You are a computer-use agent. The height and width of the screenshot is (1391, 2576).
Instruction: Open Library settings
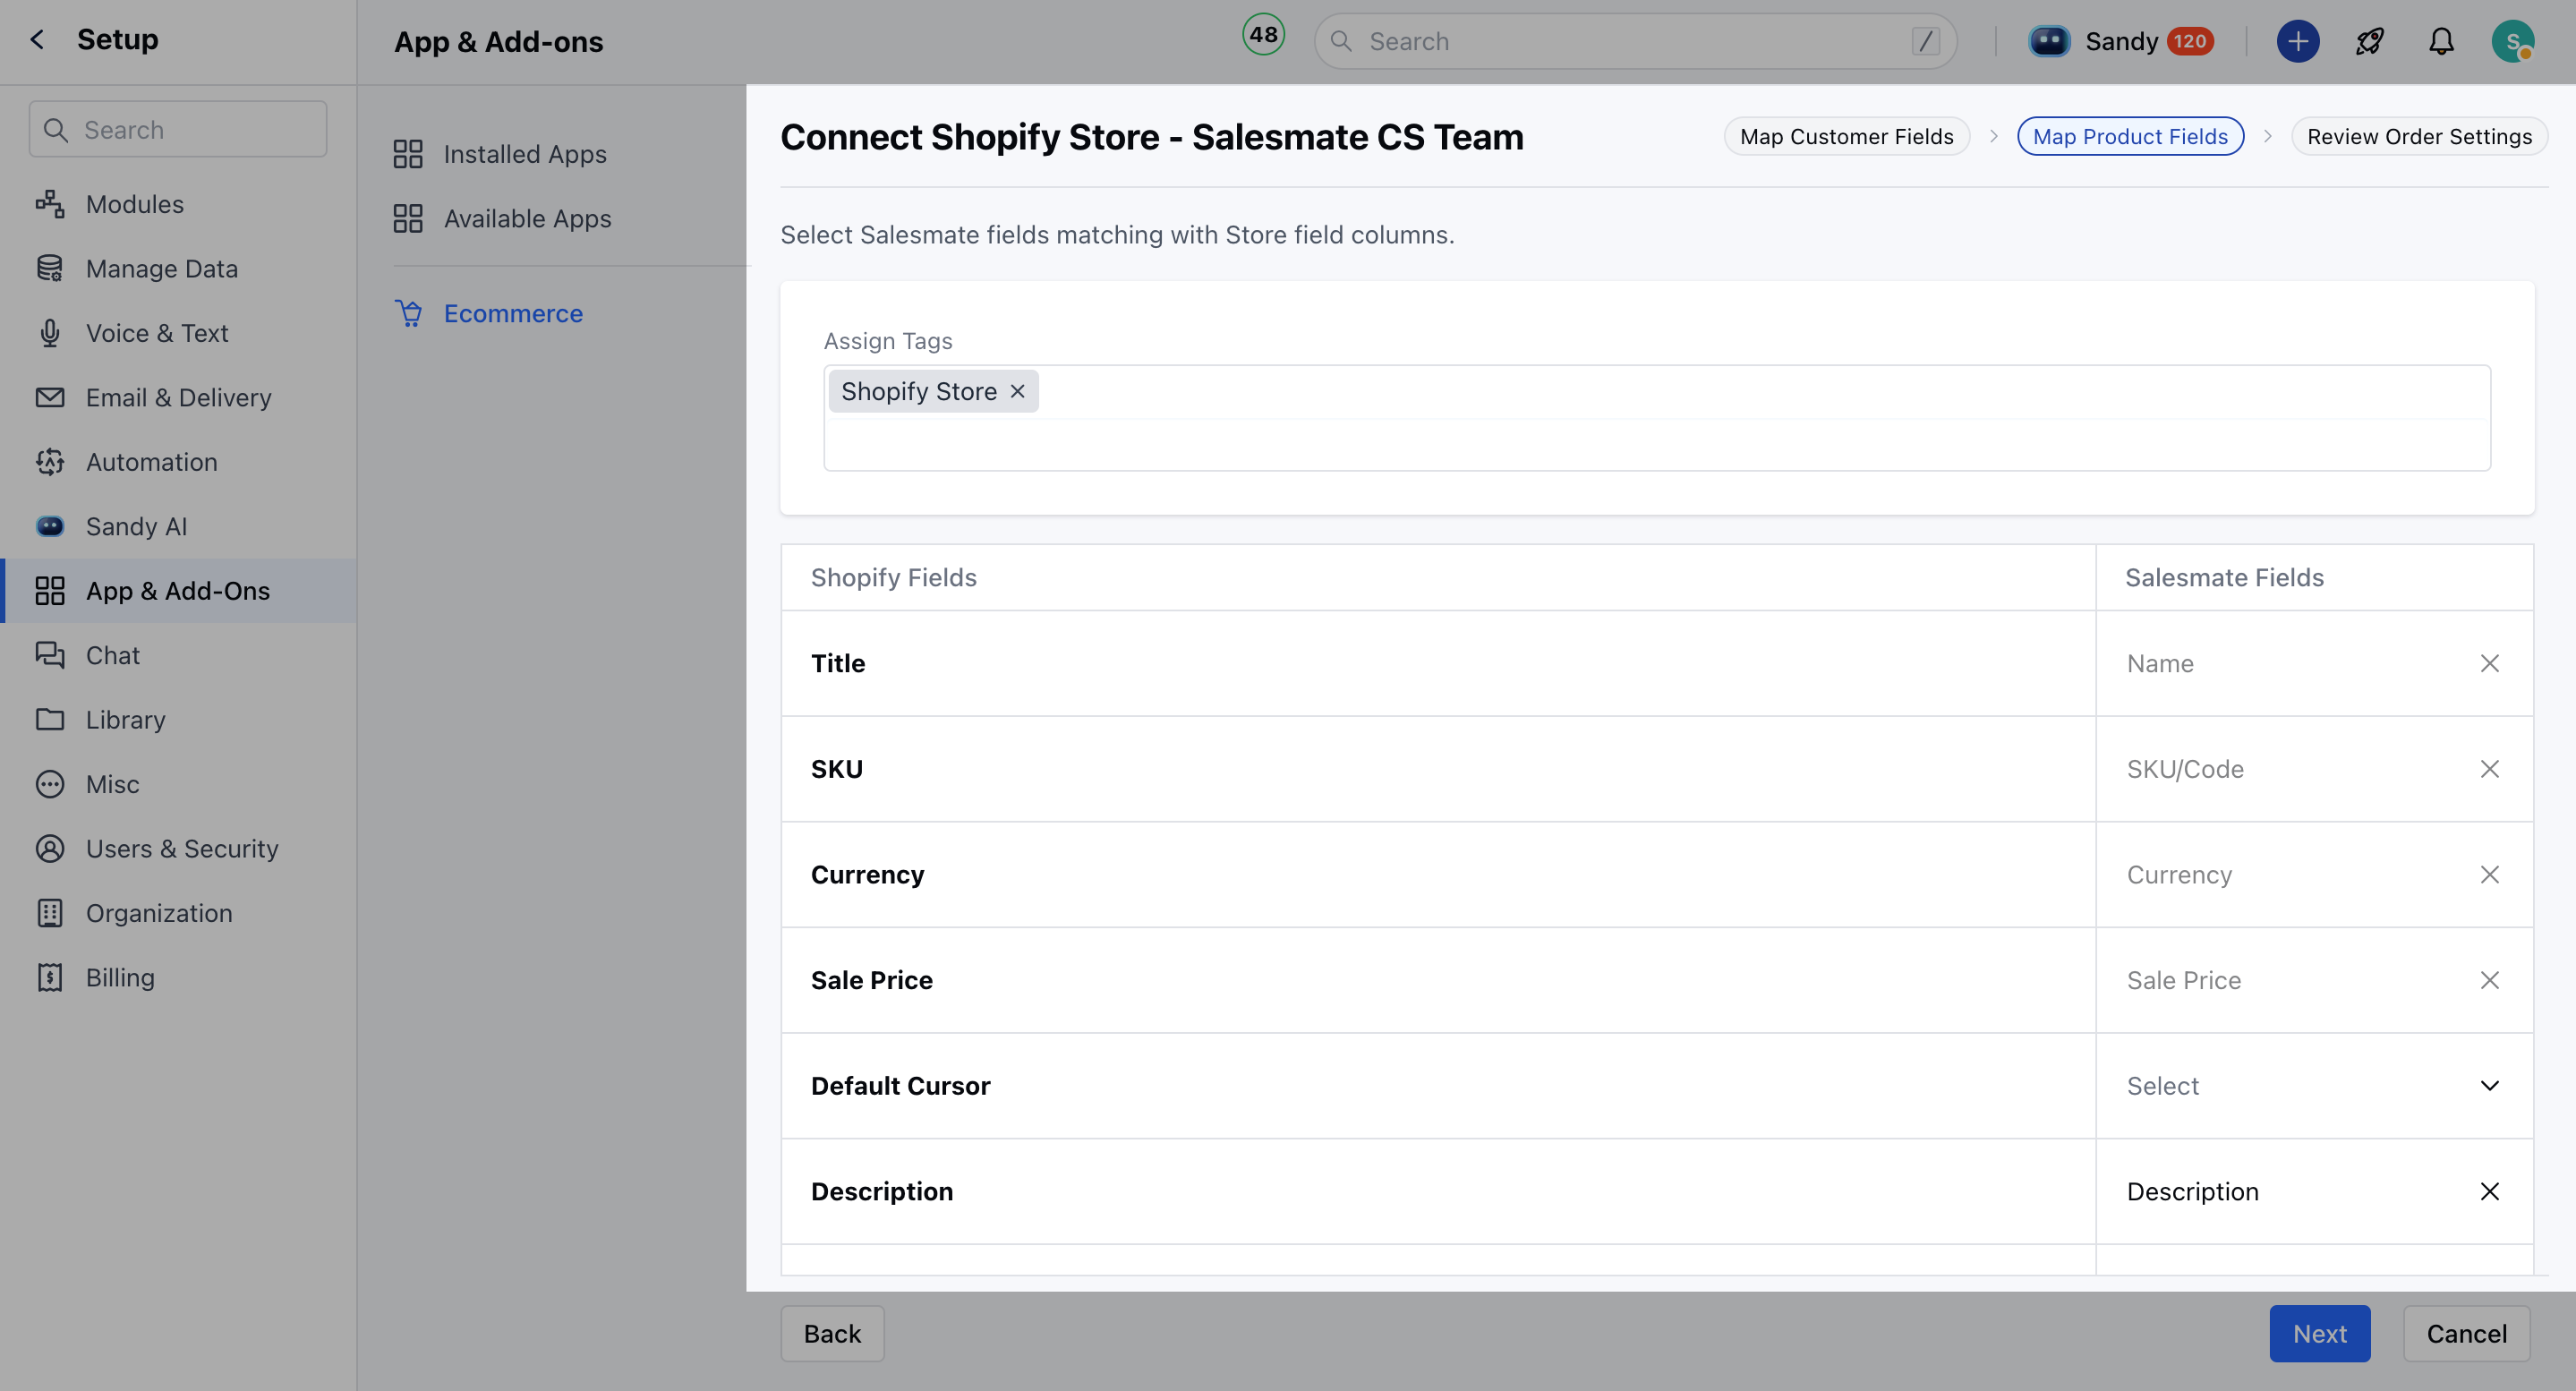[x=125, y=720]
